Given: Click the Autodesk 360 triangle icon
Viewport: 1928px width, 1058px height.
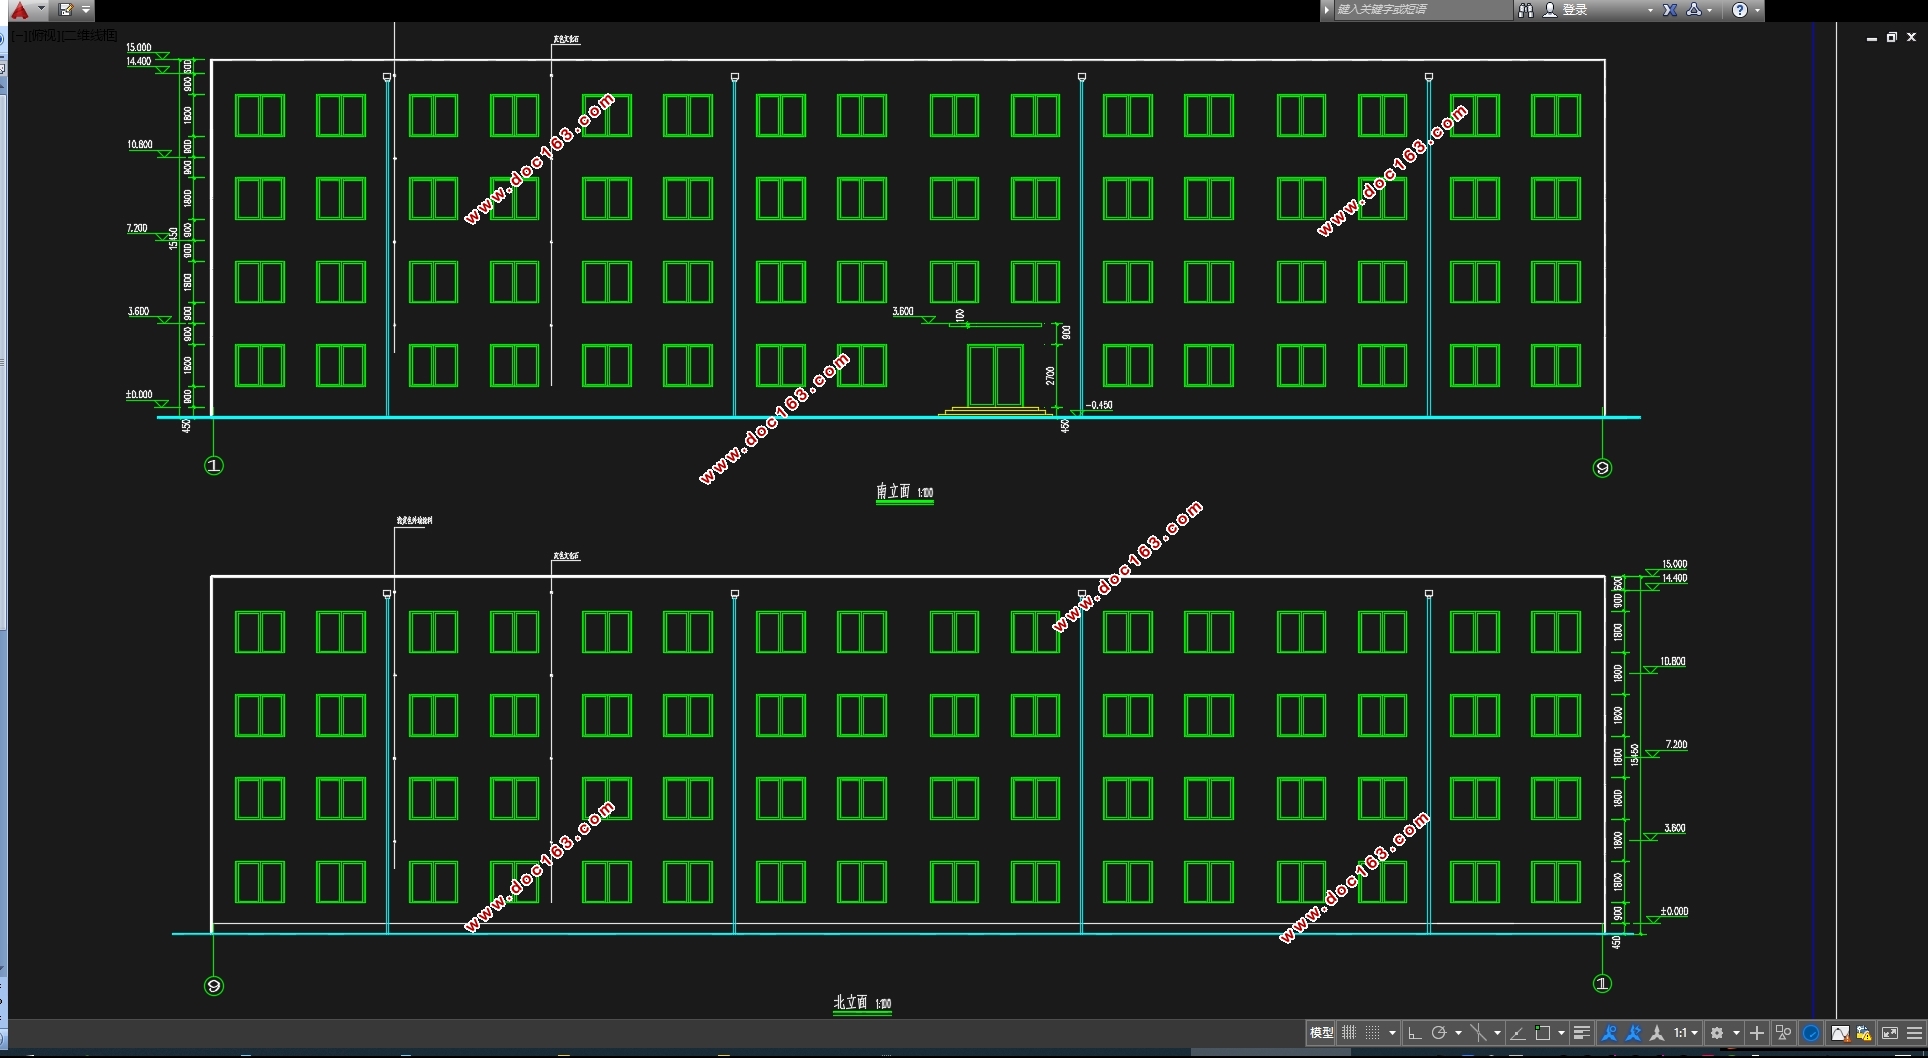Looking at the screenshot, I should [x=1694, y=10].
